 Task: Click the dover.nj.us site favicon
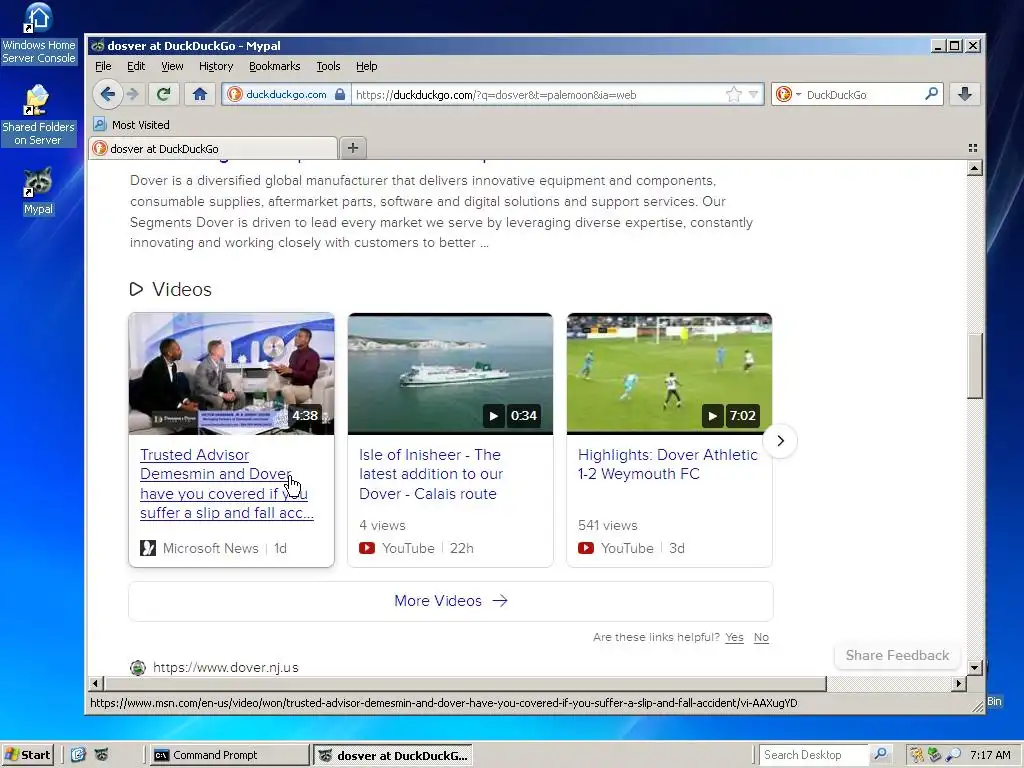pos(138,667)
